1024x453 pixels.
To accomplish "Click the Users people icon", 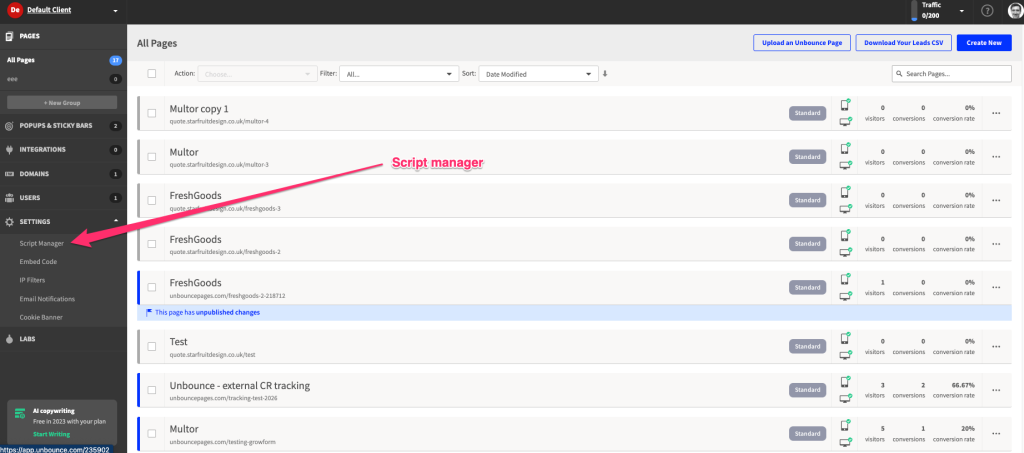I will point(9,198).
